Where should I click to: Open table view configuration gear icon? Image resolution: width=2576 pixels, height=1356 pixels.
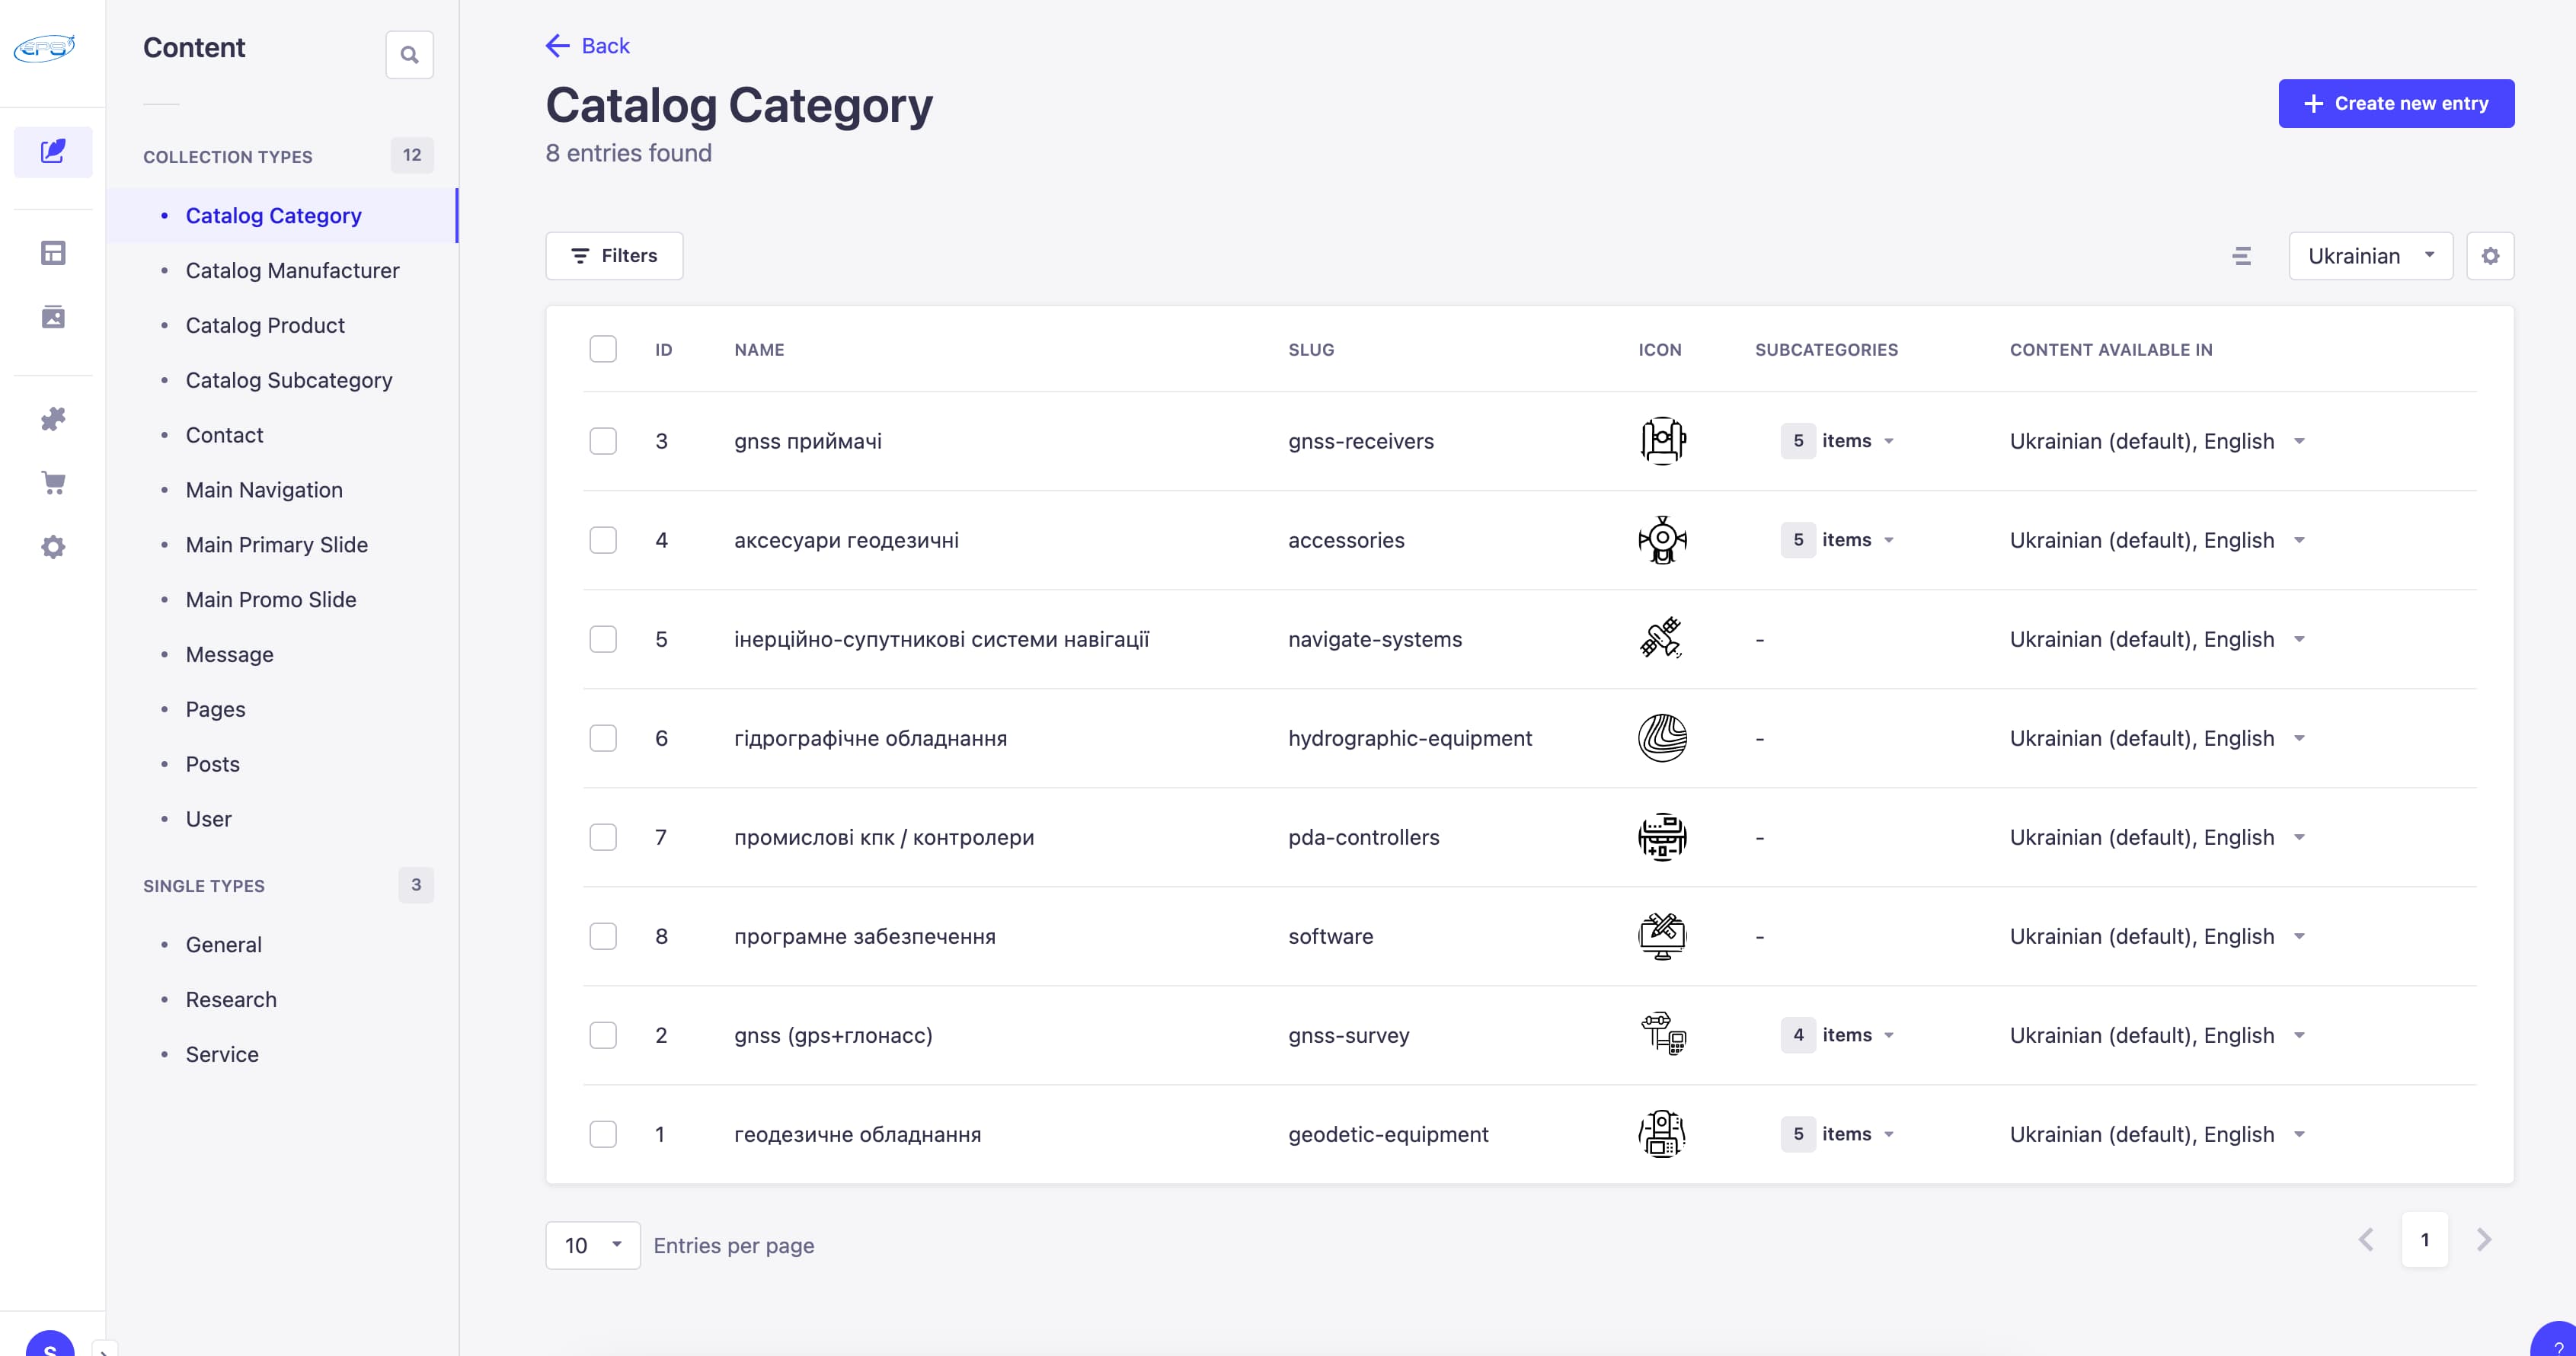click(x=2490, y=256)
